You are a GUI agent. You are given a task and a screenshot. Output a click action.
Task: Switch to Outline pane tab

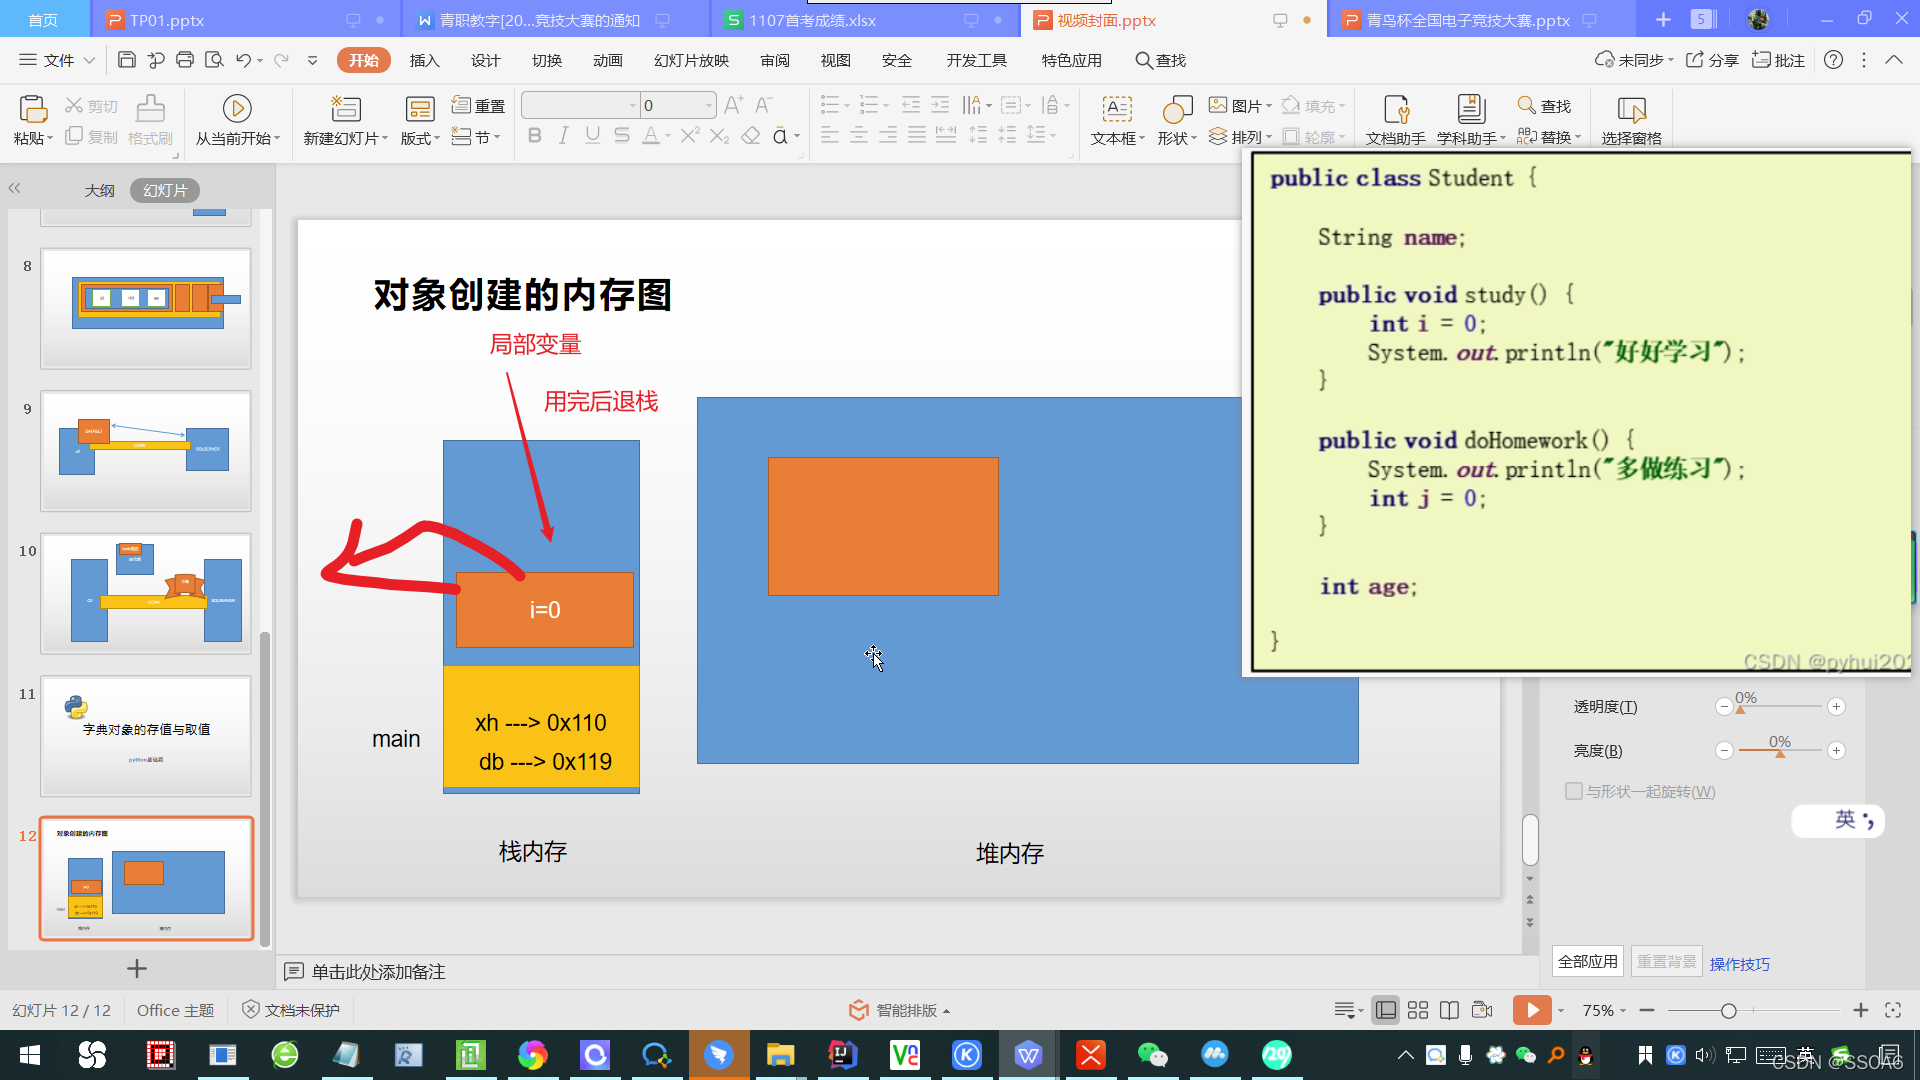(99, 190)
